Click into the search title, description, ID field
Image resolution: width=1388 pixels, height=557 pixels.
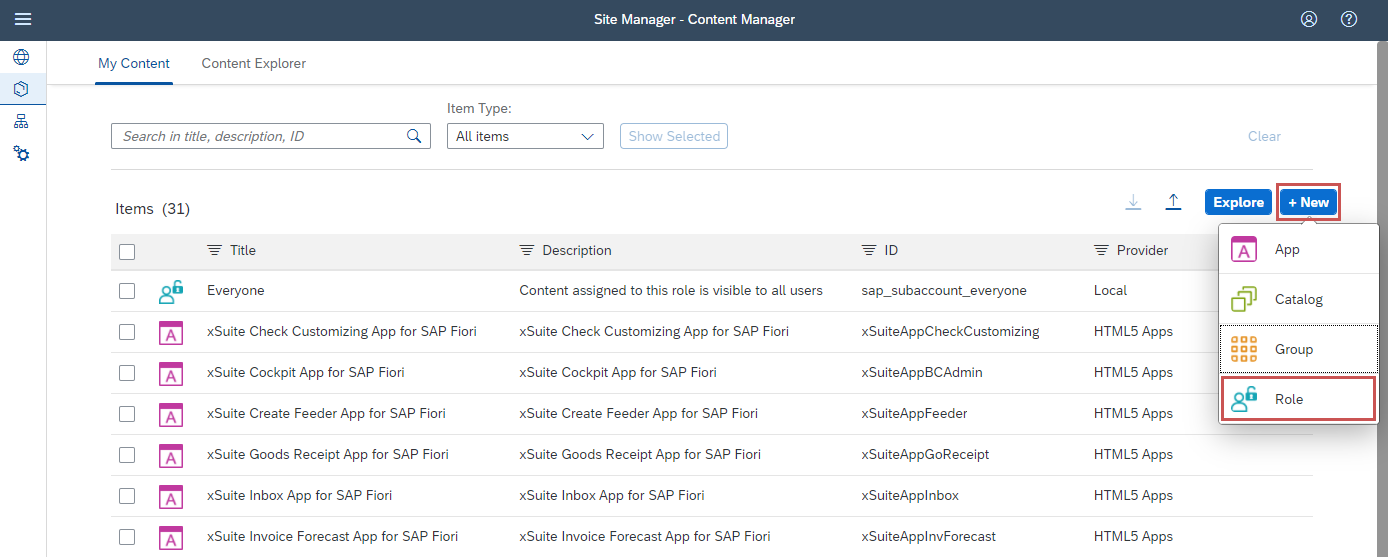[x=260, y=136]
